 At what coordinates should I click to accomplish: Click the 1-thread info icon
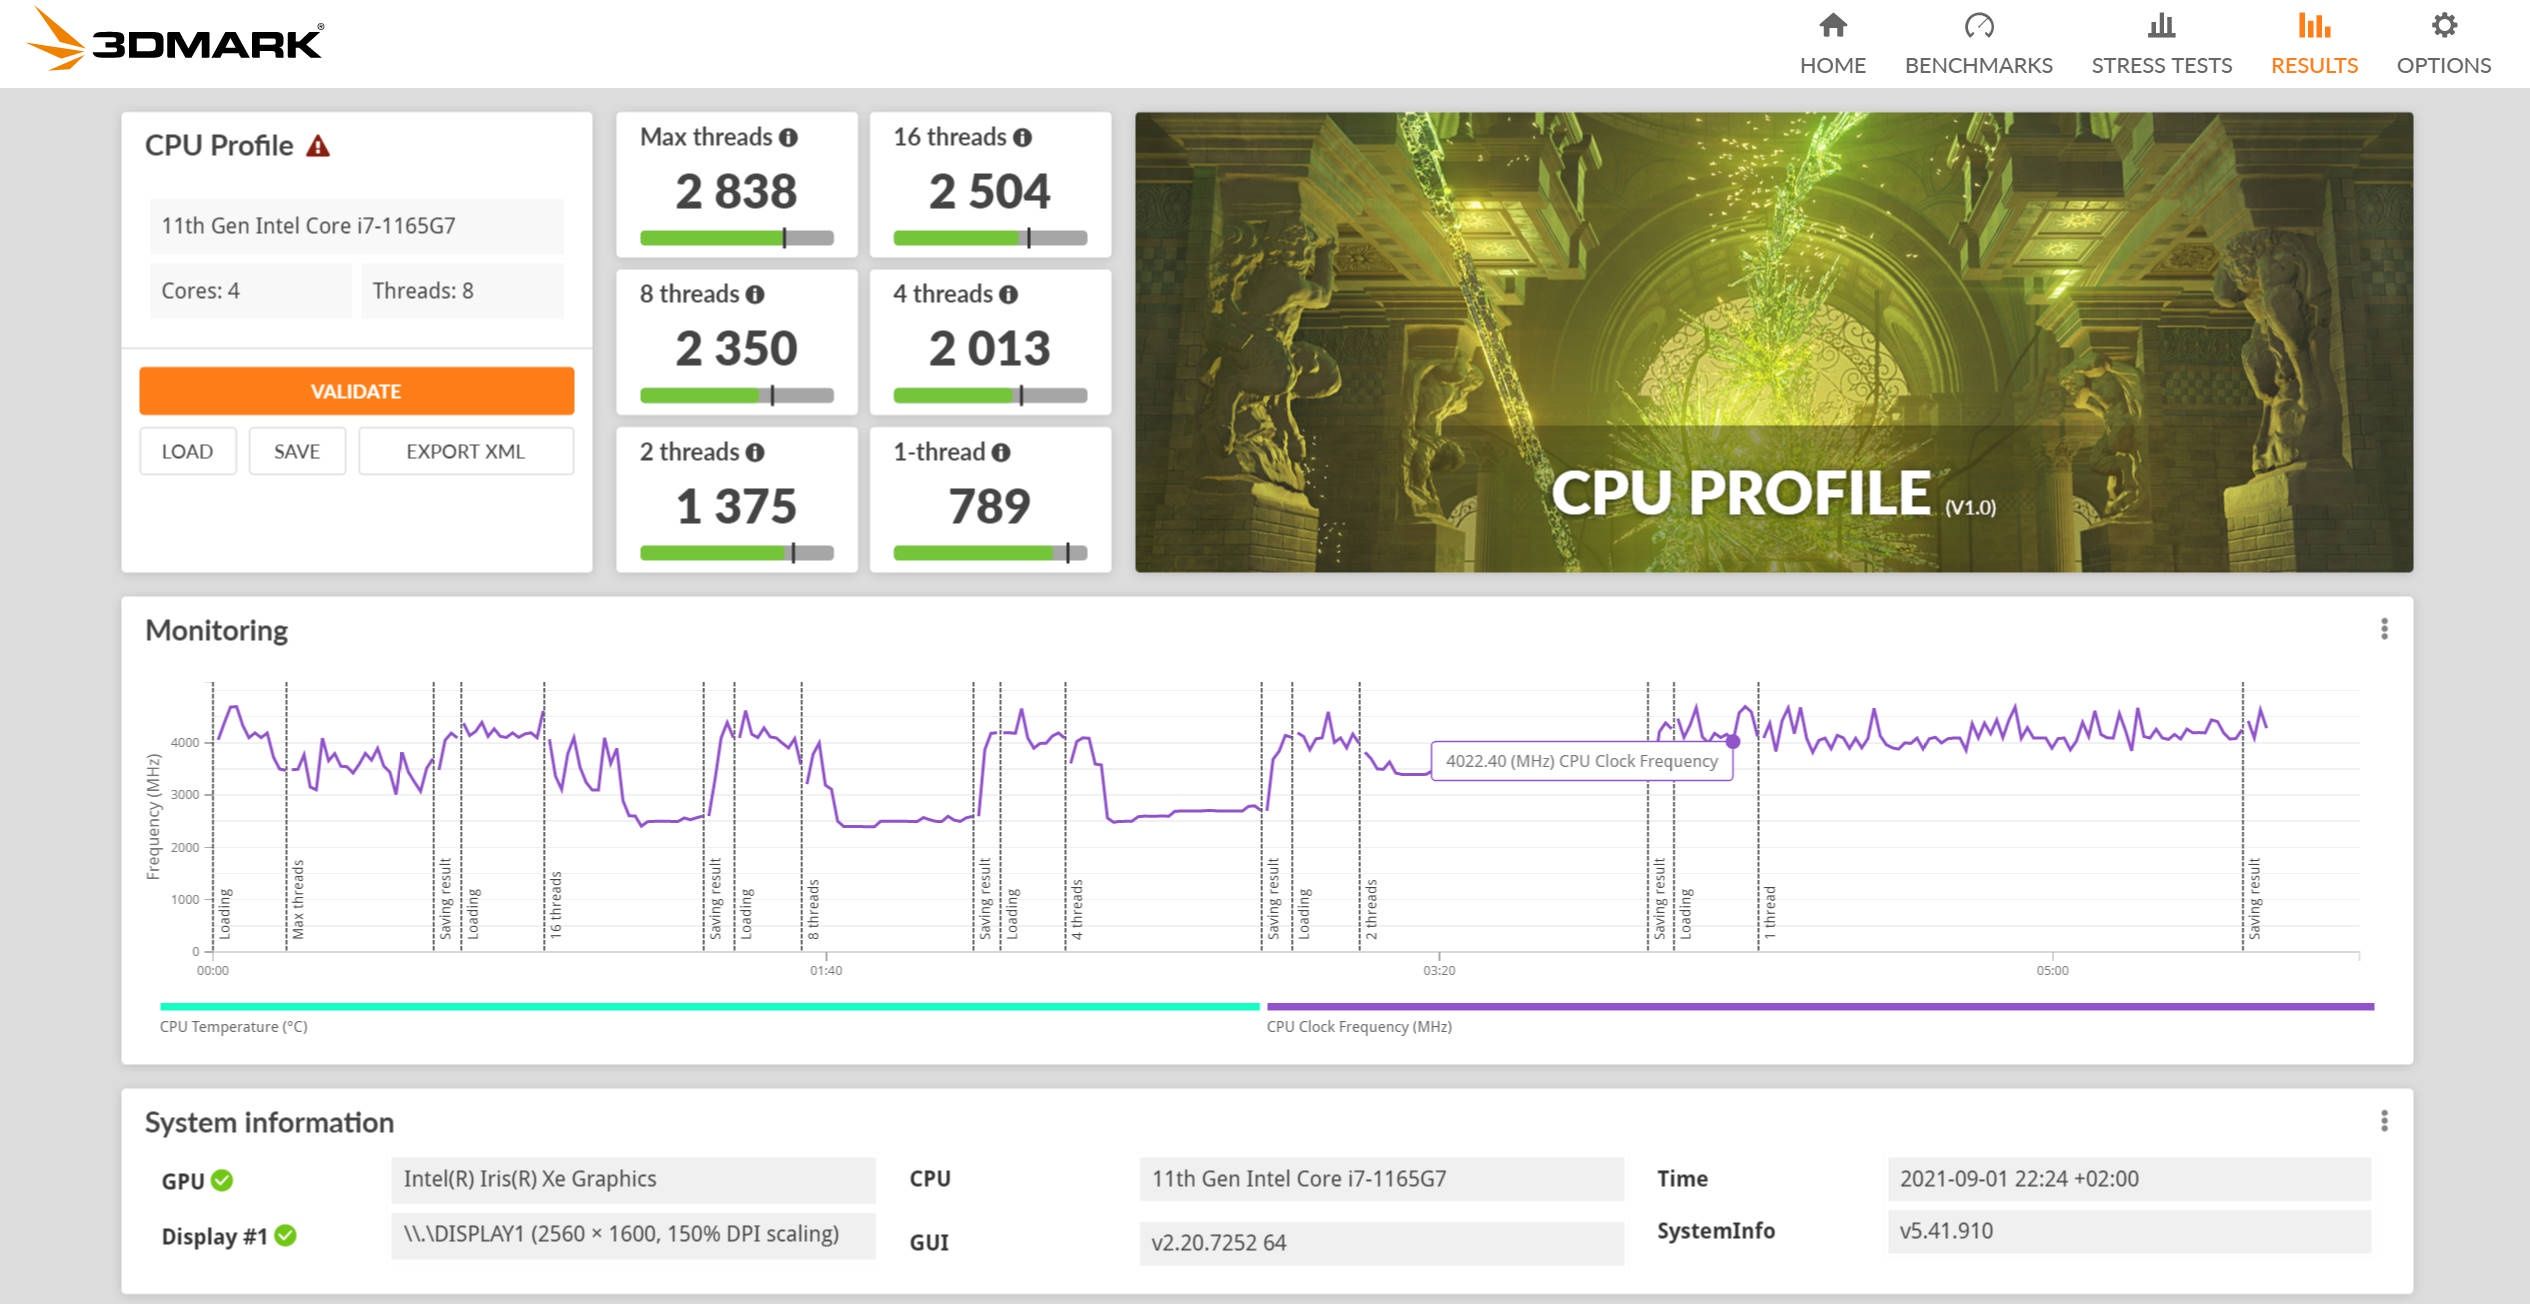click(x=1000, y=453)
